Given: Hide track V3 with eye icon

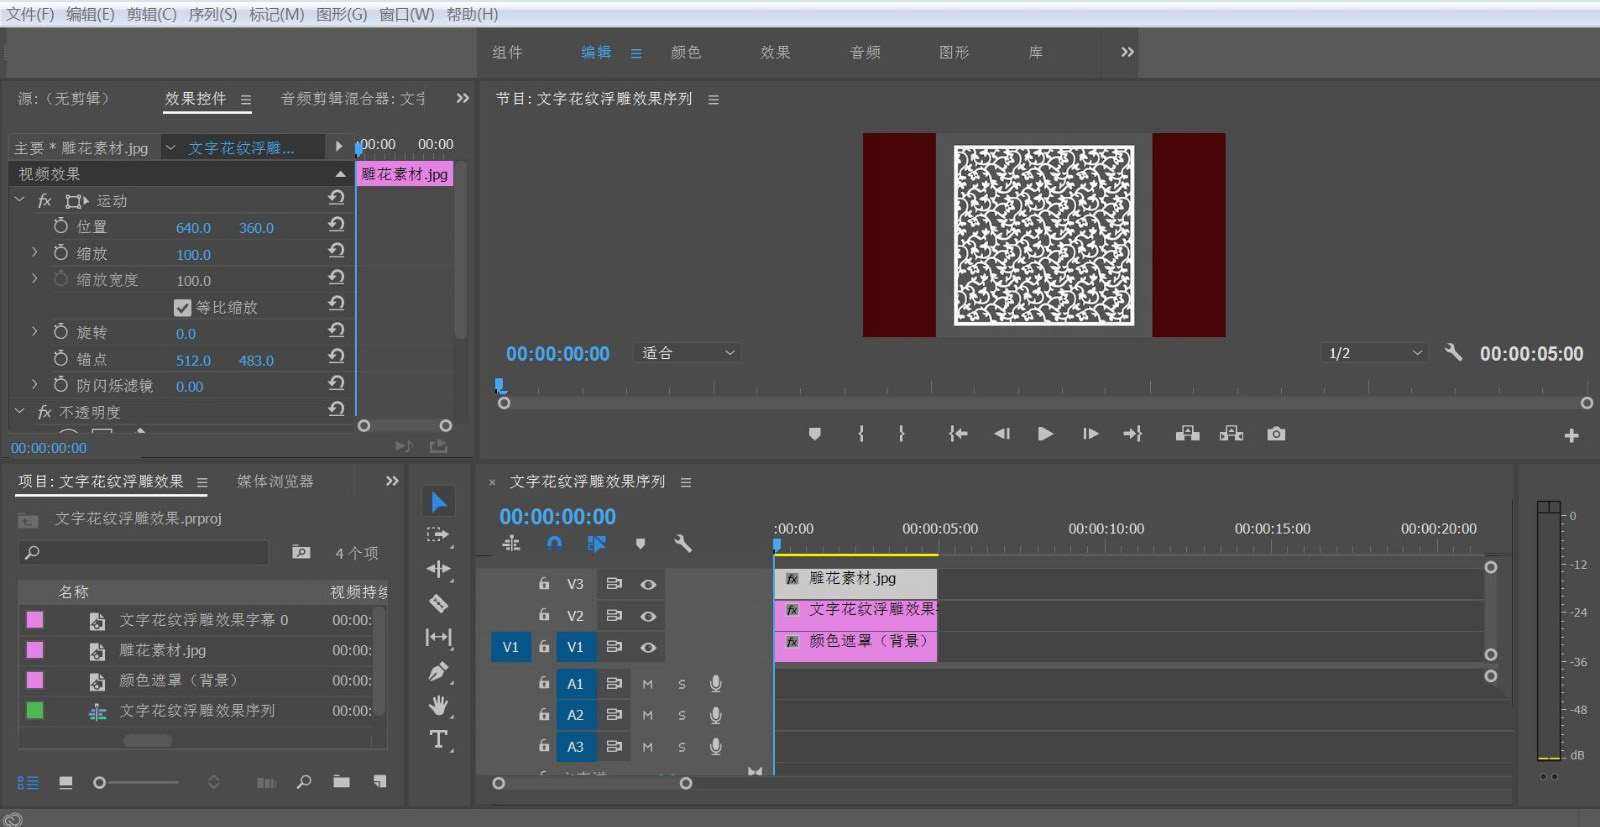Looking at the screenshot, I should pos(648,585).
